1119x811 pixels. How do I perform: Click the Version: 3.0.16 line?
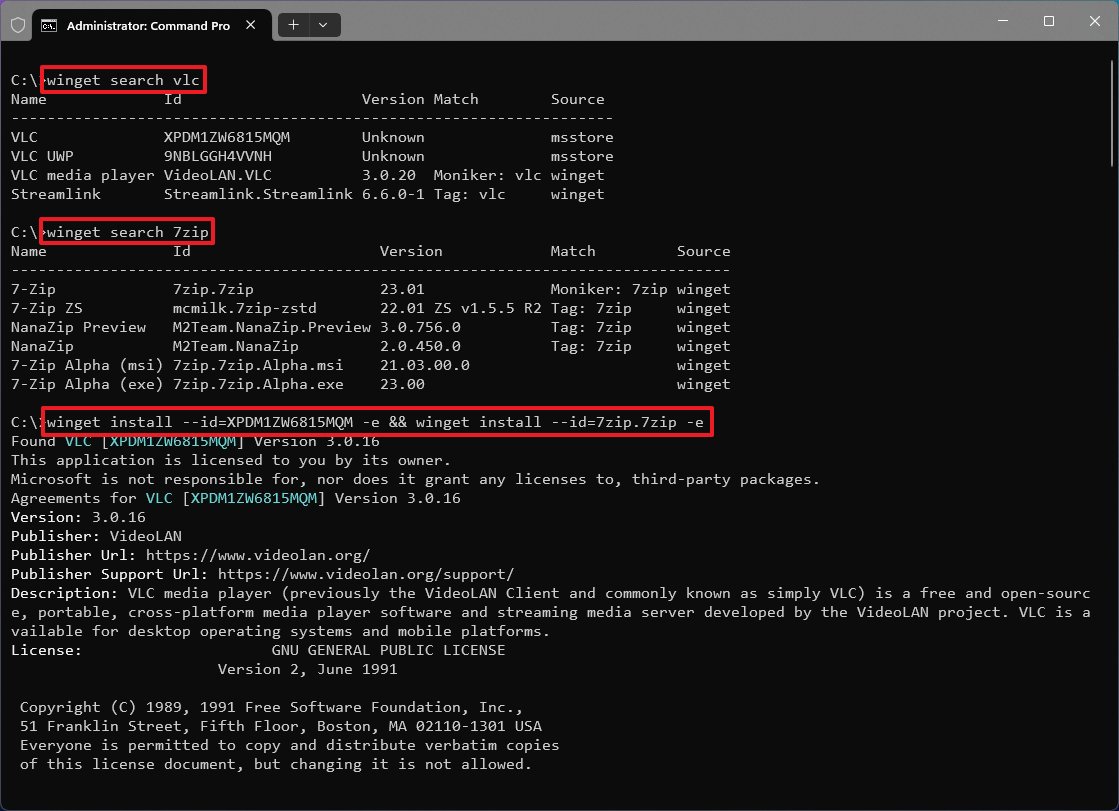coord(78,517)
